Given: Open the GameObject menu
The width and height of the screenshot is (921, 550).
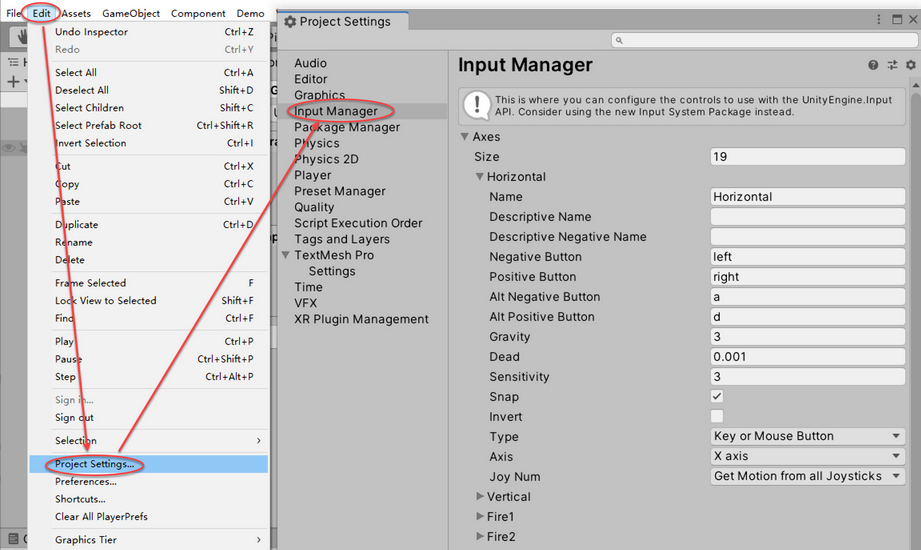Looking at the screenshot, I should tap(131, 13).
